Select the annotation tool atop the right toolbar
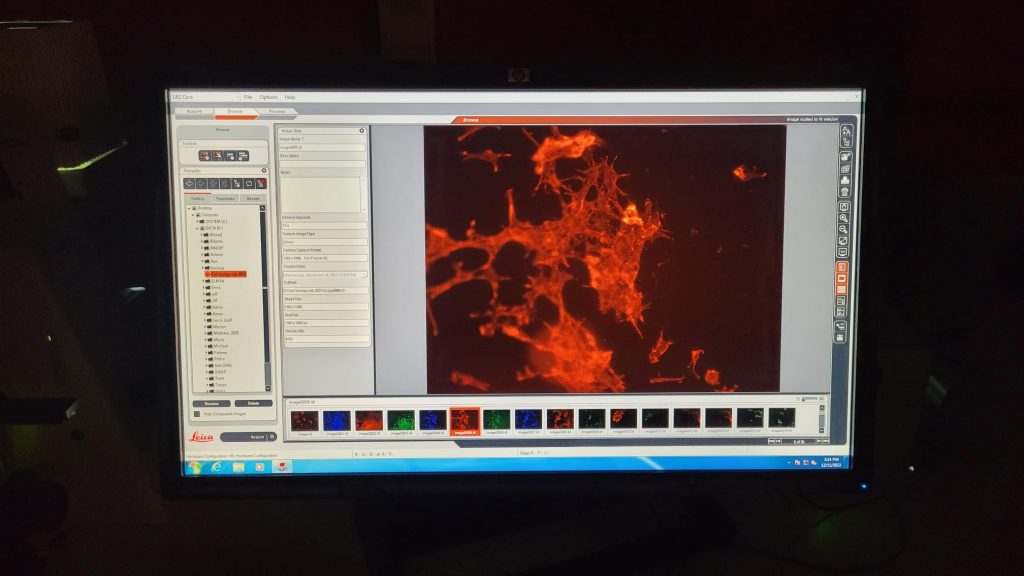 click(x=846, y=130)
